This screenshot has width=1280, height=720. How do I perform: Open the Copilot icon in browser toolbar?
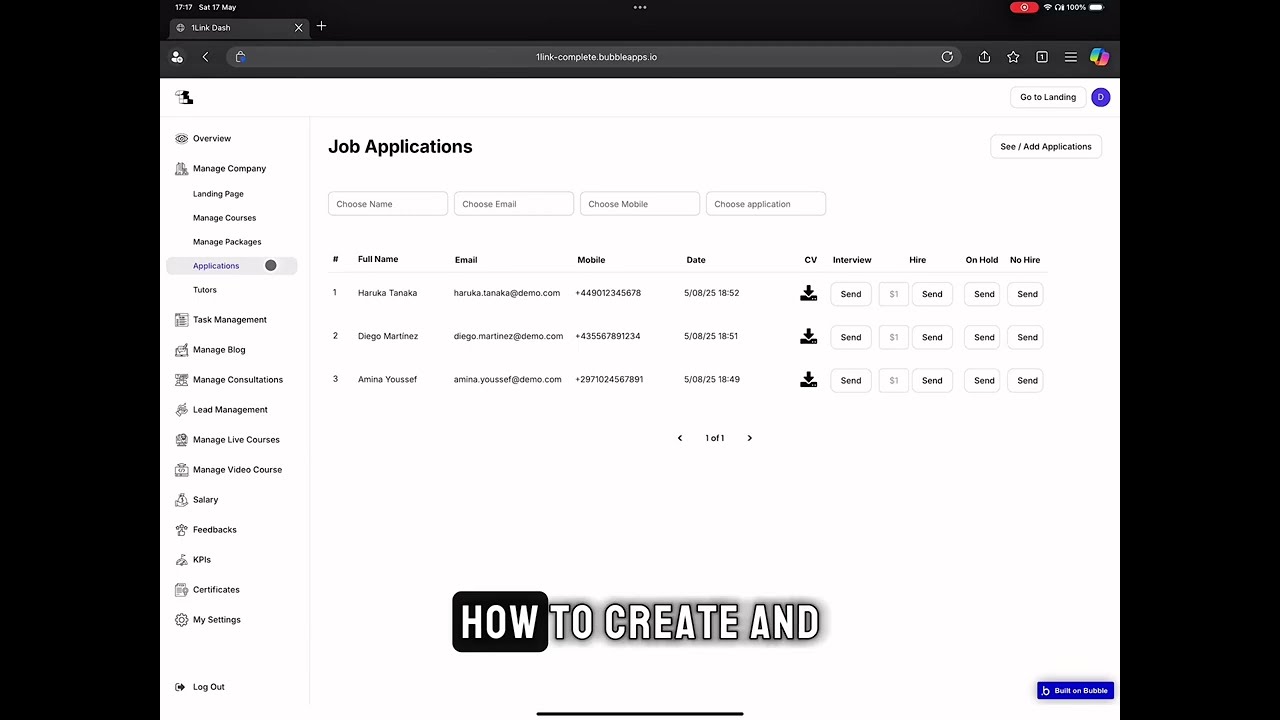pos(1099,57)
